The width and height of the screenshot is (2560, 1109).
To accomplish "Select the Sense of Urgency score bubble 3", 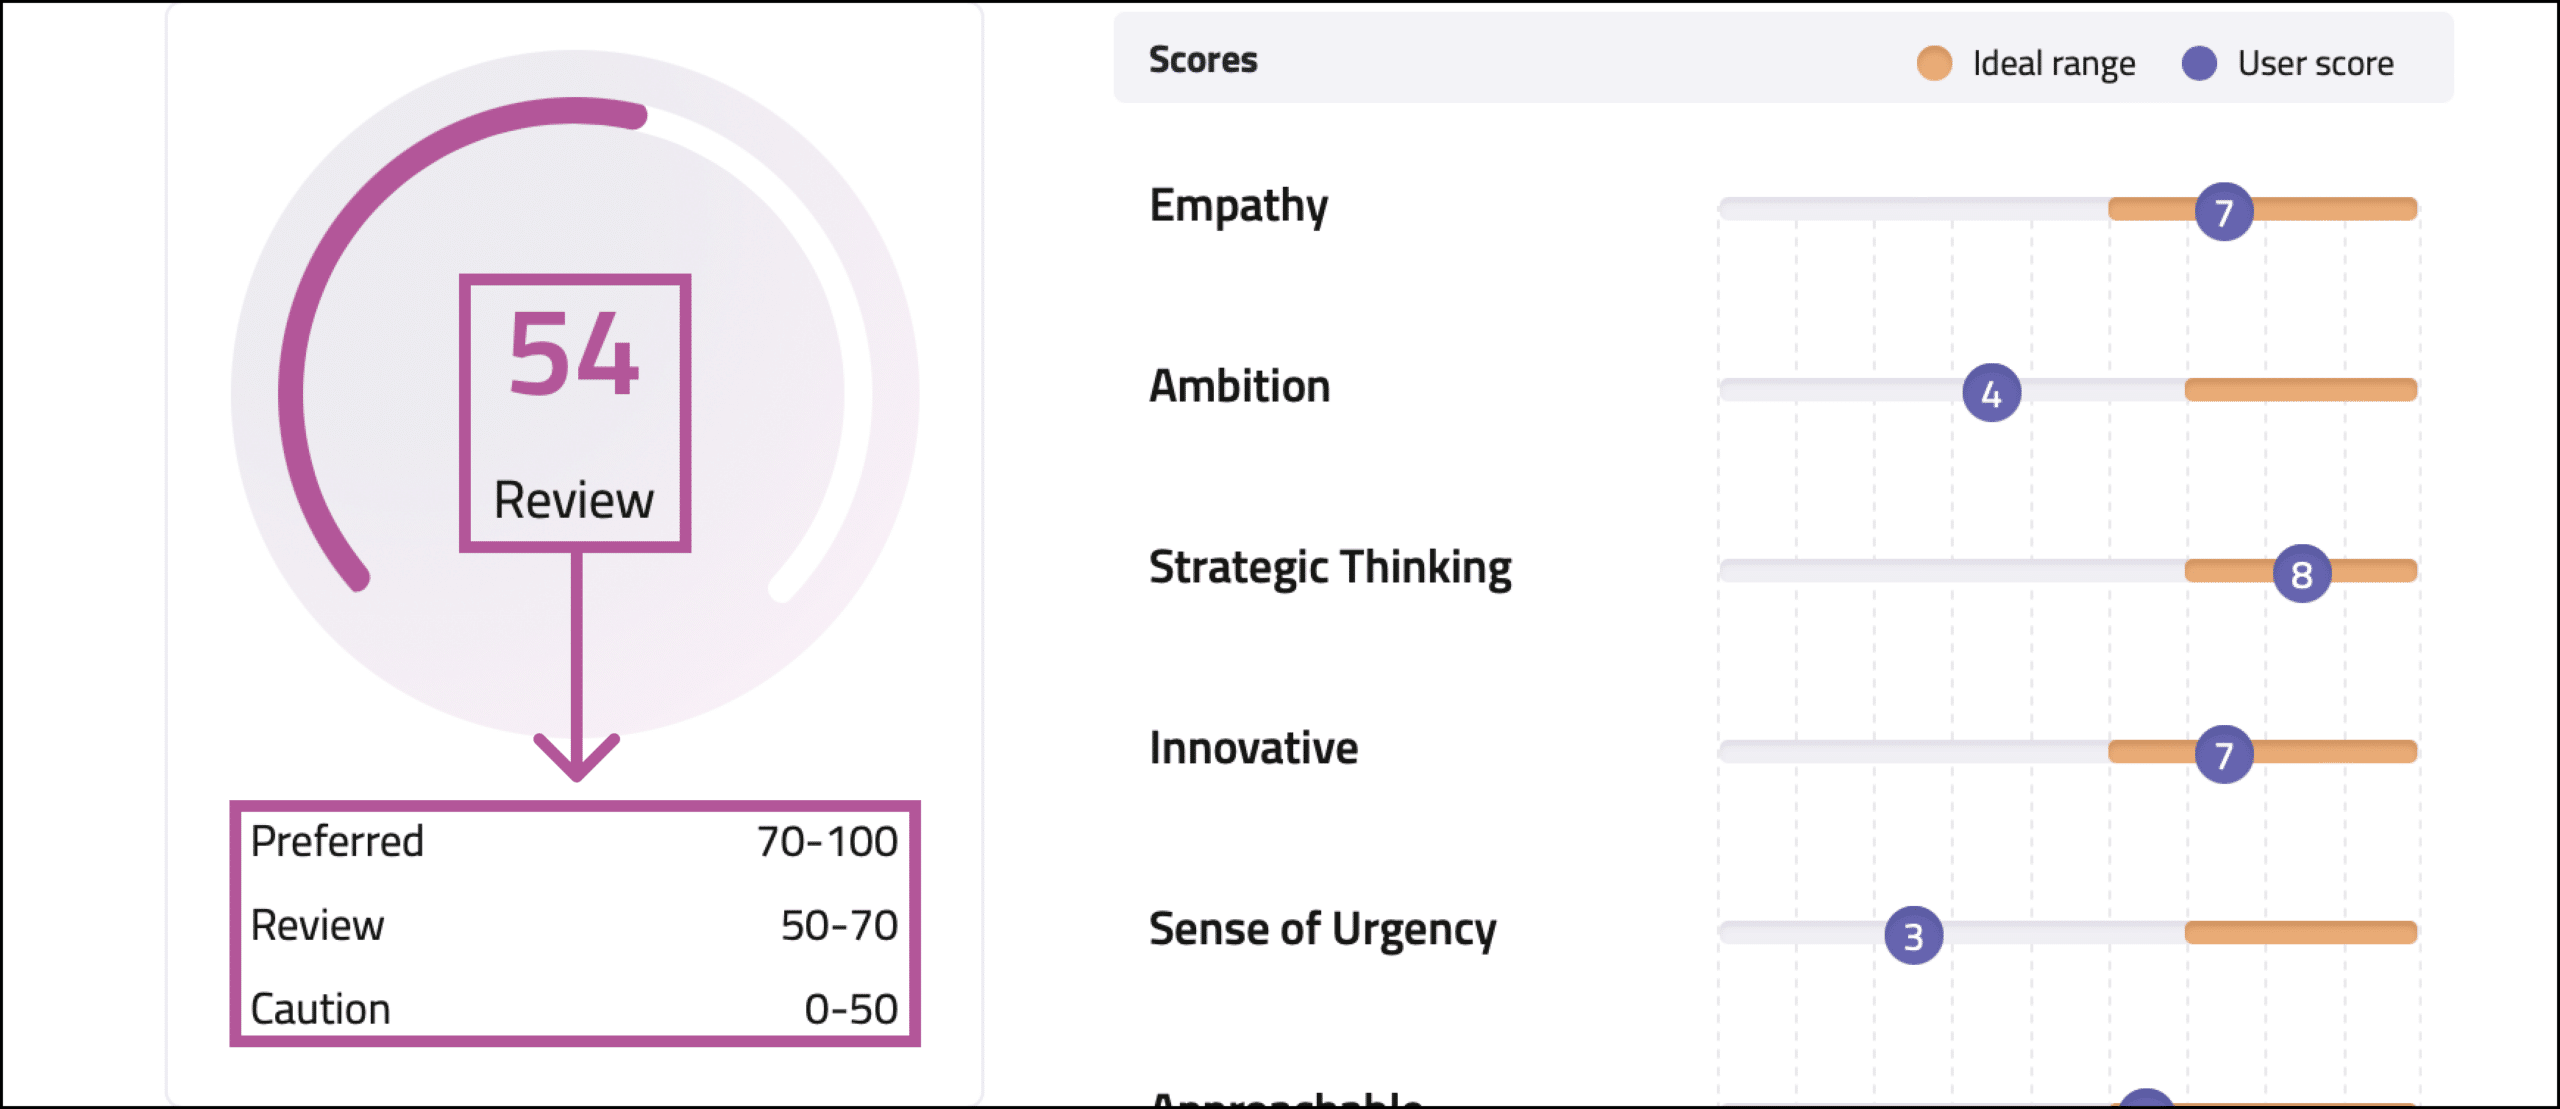I will [x=1913, y=935].
